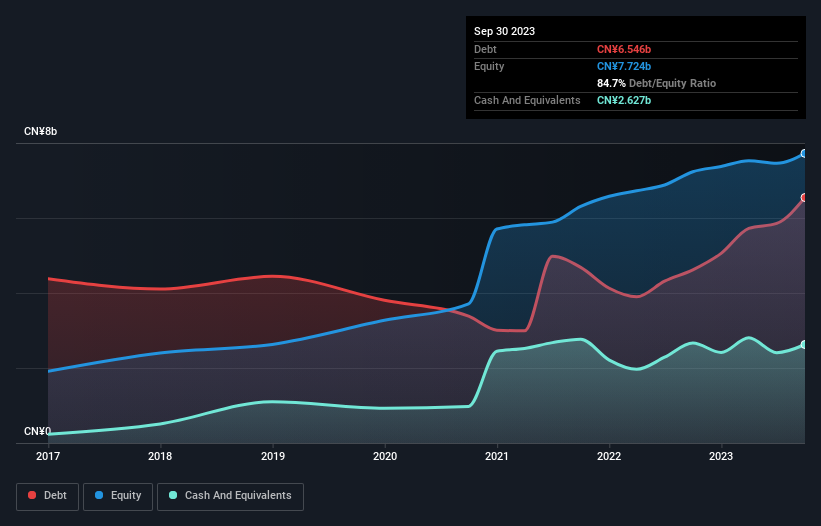Toggle the Debt legend button
This screenshot has width=821, height=526.
point(47,496)
